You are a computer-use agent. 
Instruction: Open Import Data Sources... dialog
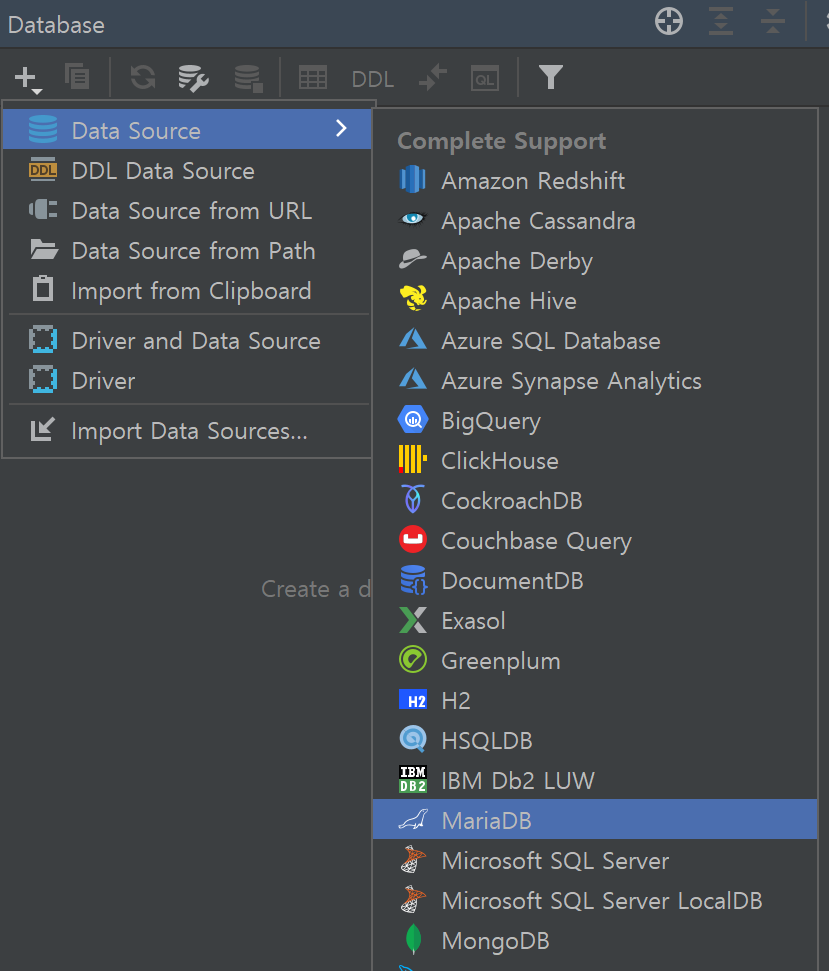[x=187, y=431]
